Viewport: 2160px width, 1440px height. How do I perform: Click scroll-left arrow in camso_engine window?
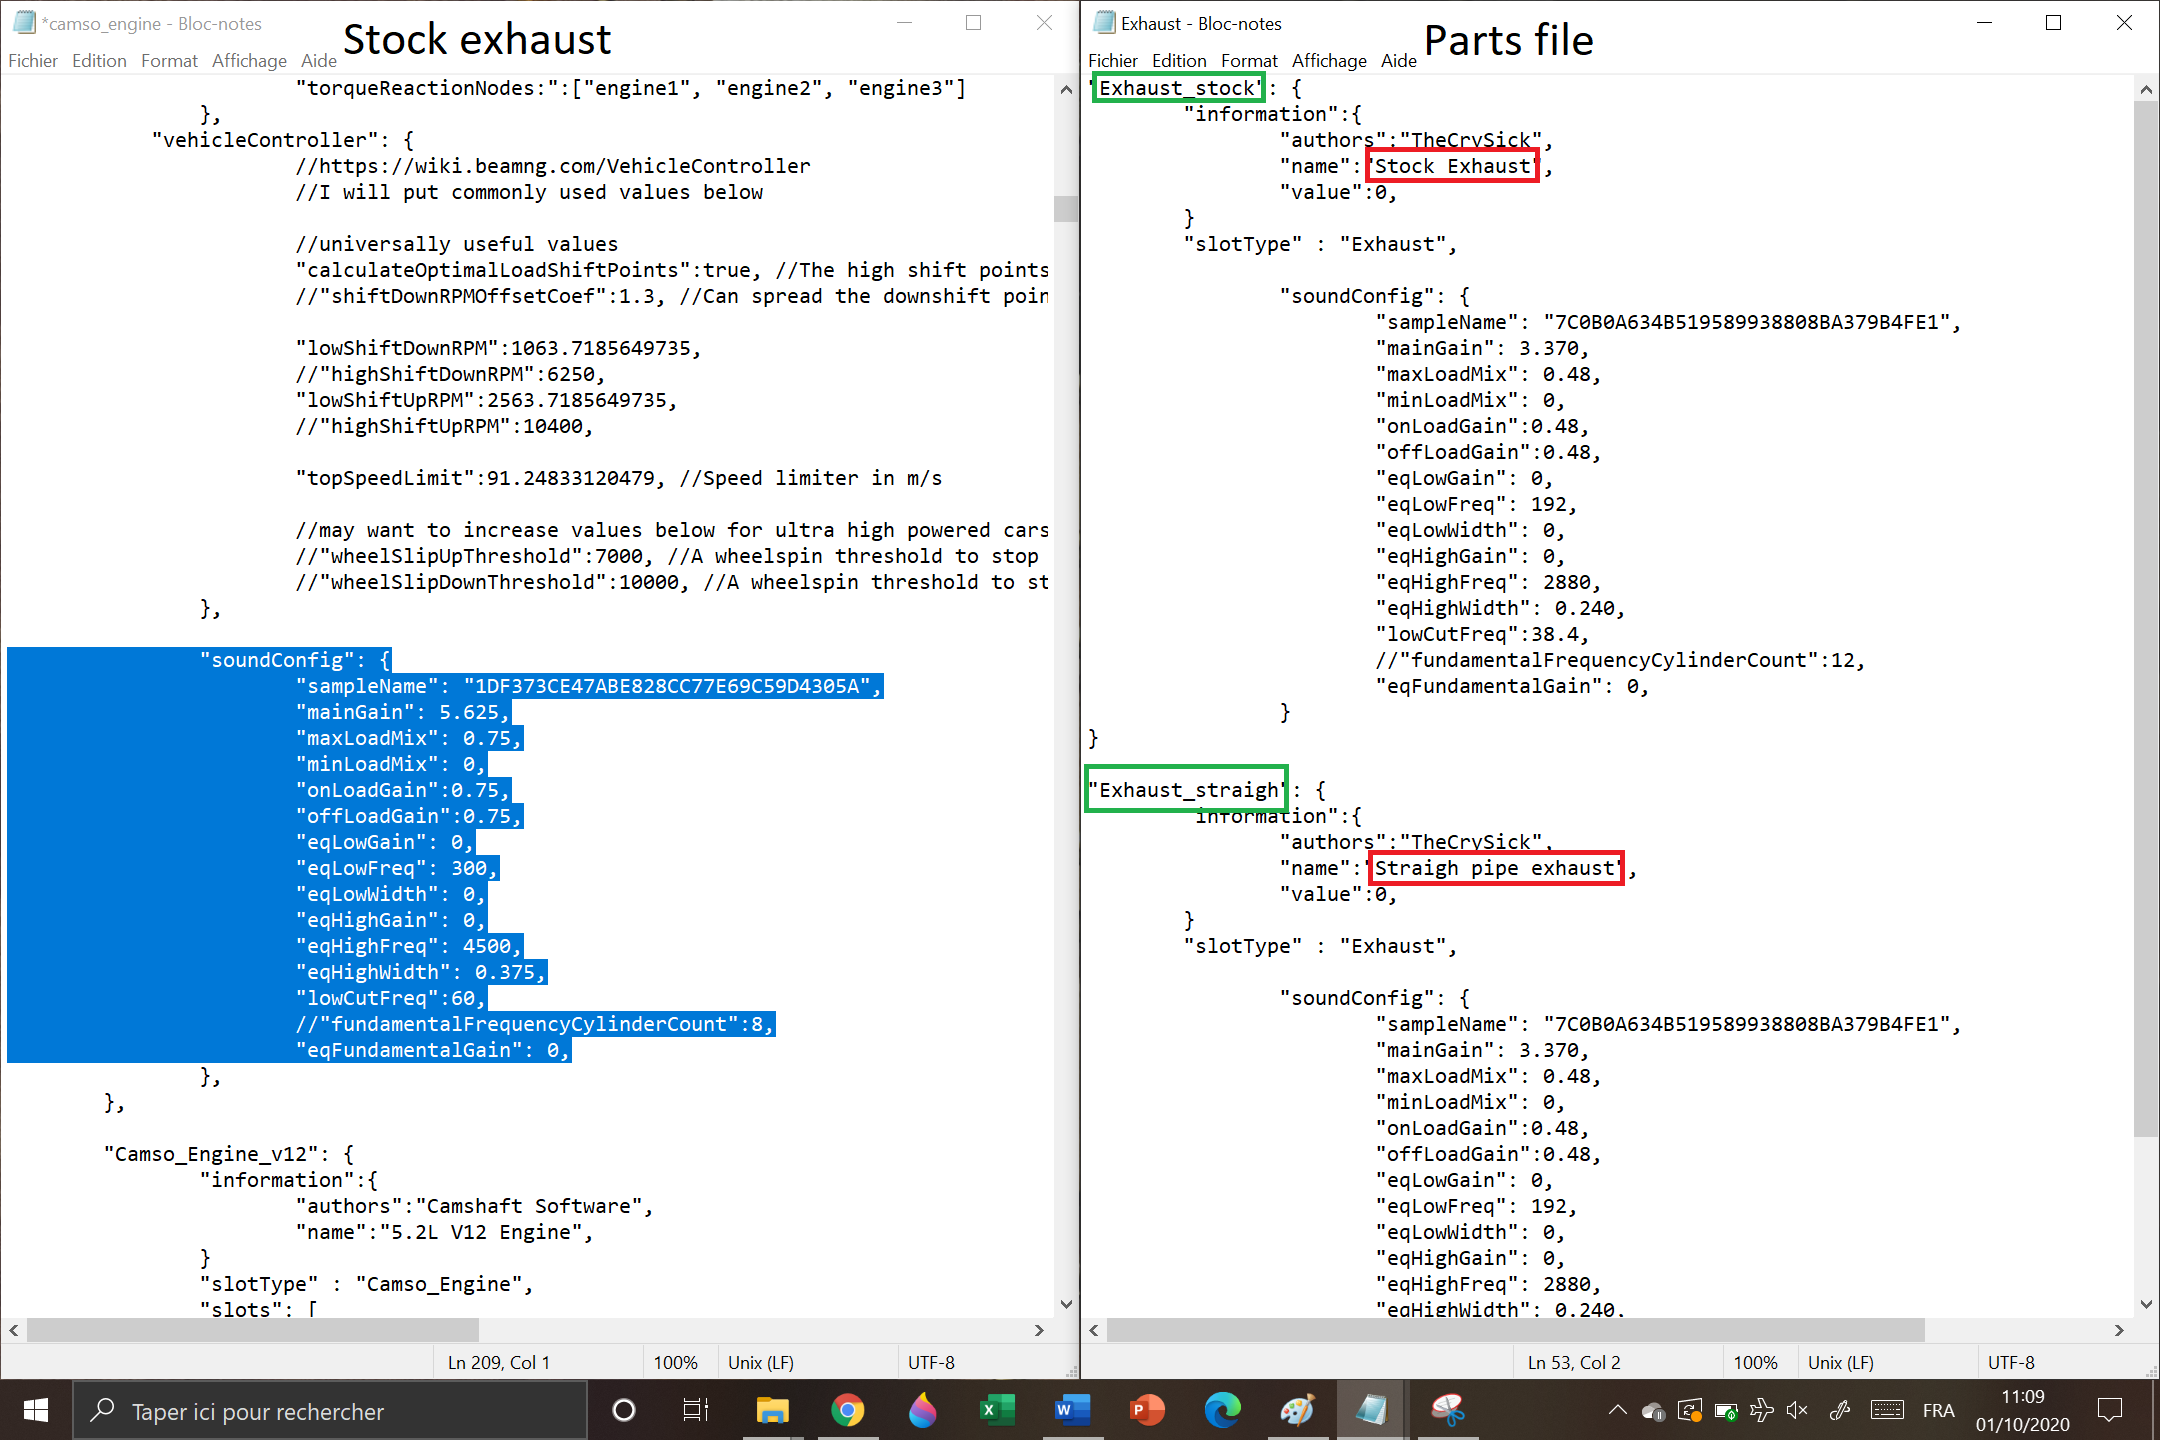(x=14, y=1330)
